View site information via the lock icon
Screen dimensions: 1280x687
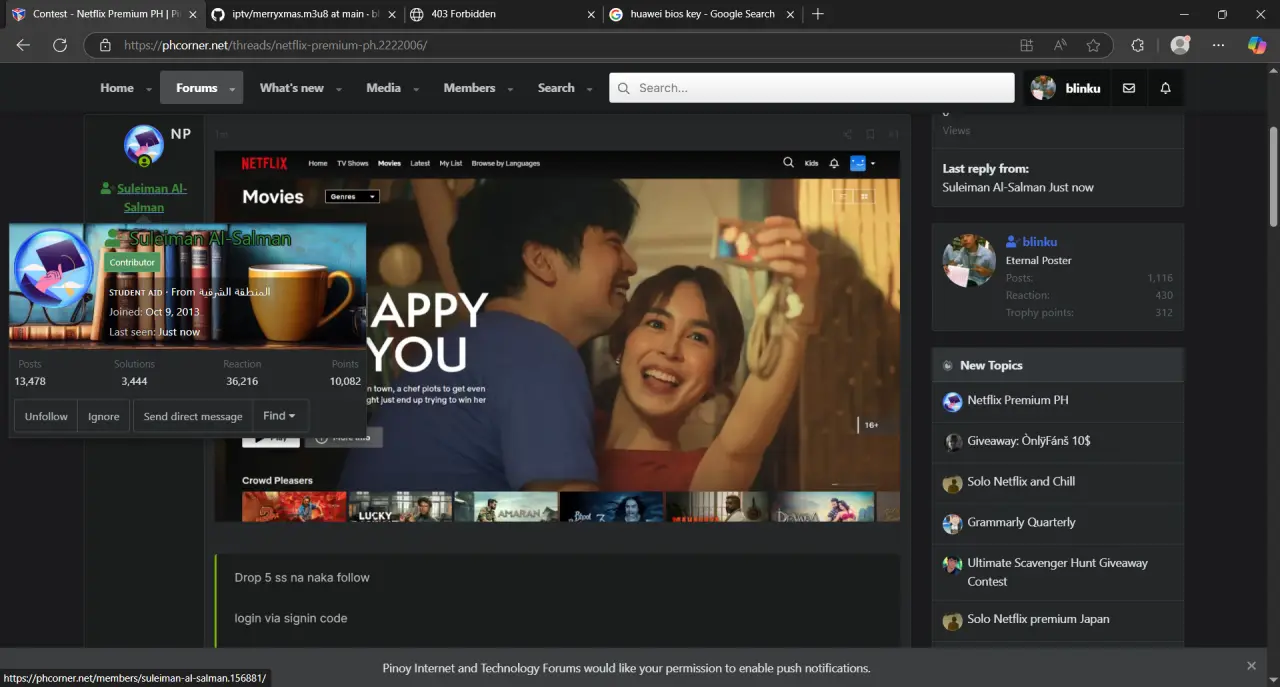coord(105,45)
